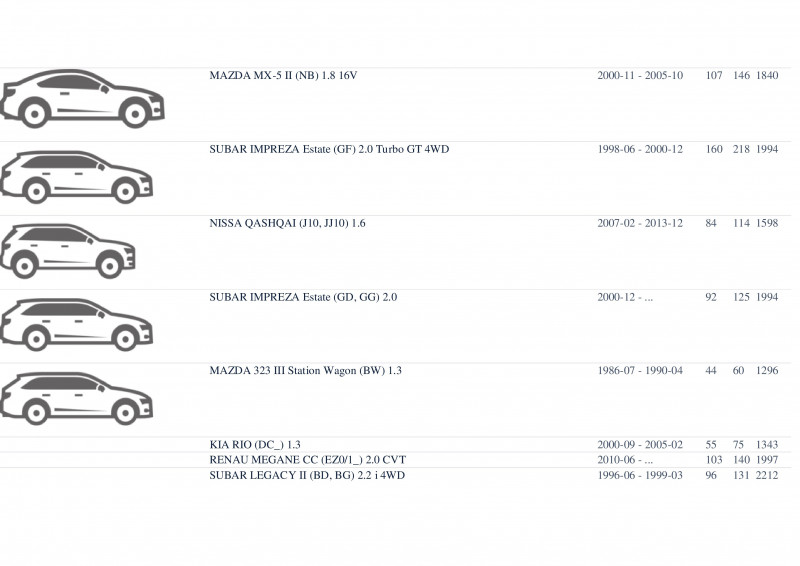Image resolution: width=800 pixels, height=566 pixels.
Task: Click horsepower value 218 for Impreza GT
Action: point(741,150)
